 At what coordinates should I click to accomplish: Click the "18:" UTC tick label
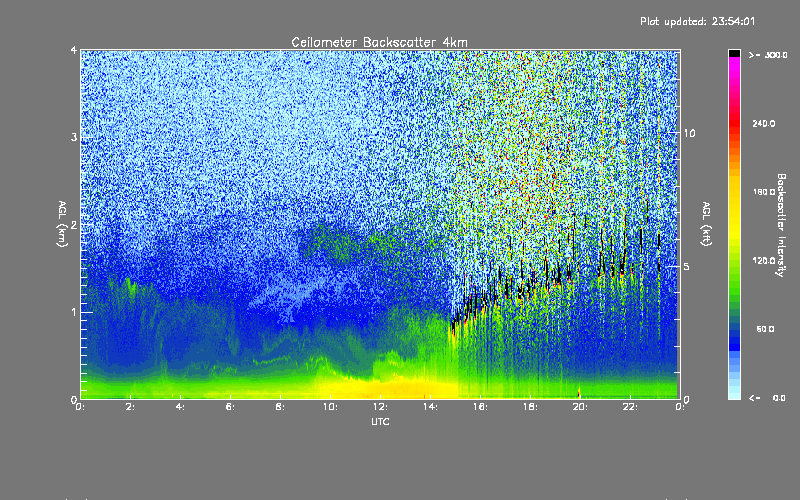click(x=530, y=407)
